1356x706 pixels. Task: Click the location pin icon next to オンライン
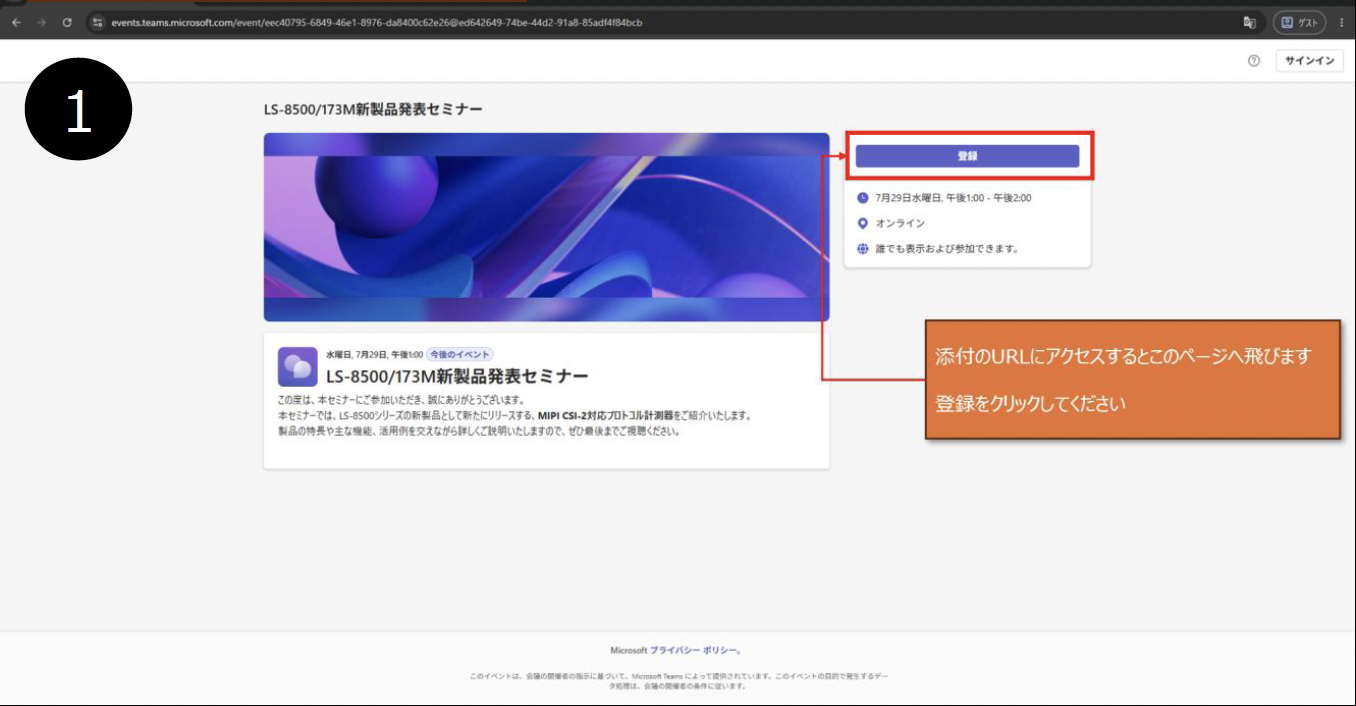[863, 223]
